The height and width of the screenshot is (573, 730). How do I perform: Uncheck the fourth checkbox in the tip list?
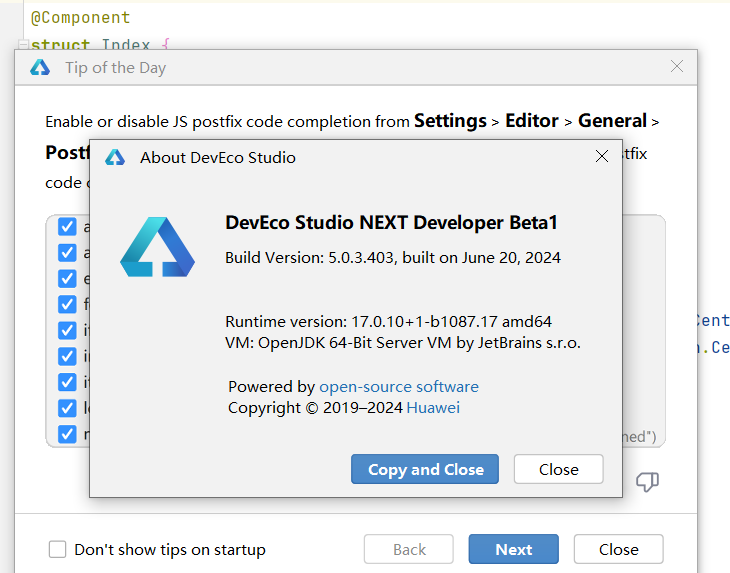pyautogui.click(x=67, y=304)
